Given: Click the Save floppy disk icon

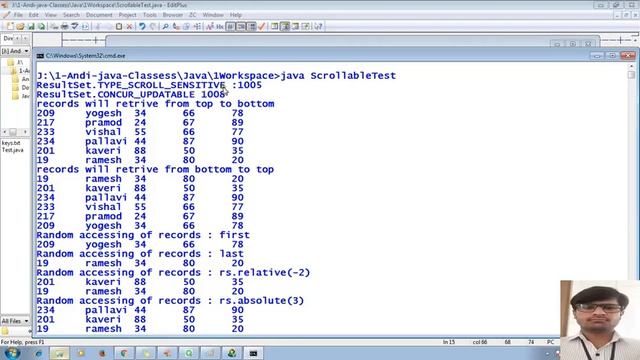Looking at the screenshot, I should pyautogui.click(x=31, y=27).
